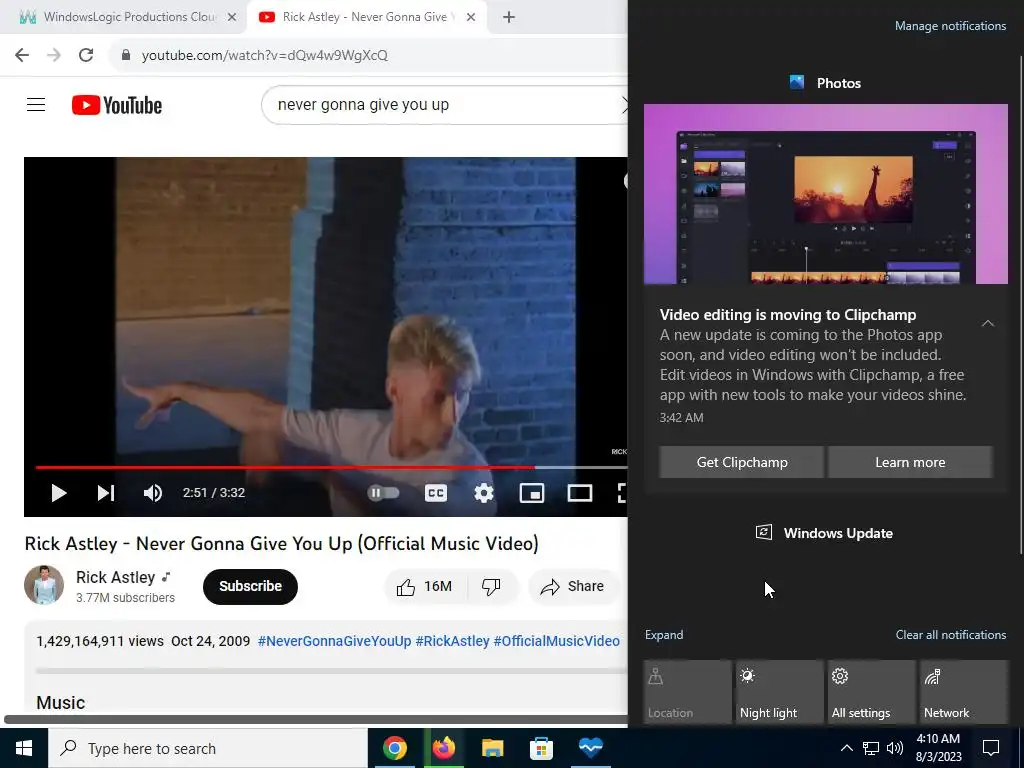Like the video with thumbs up

424,586
